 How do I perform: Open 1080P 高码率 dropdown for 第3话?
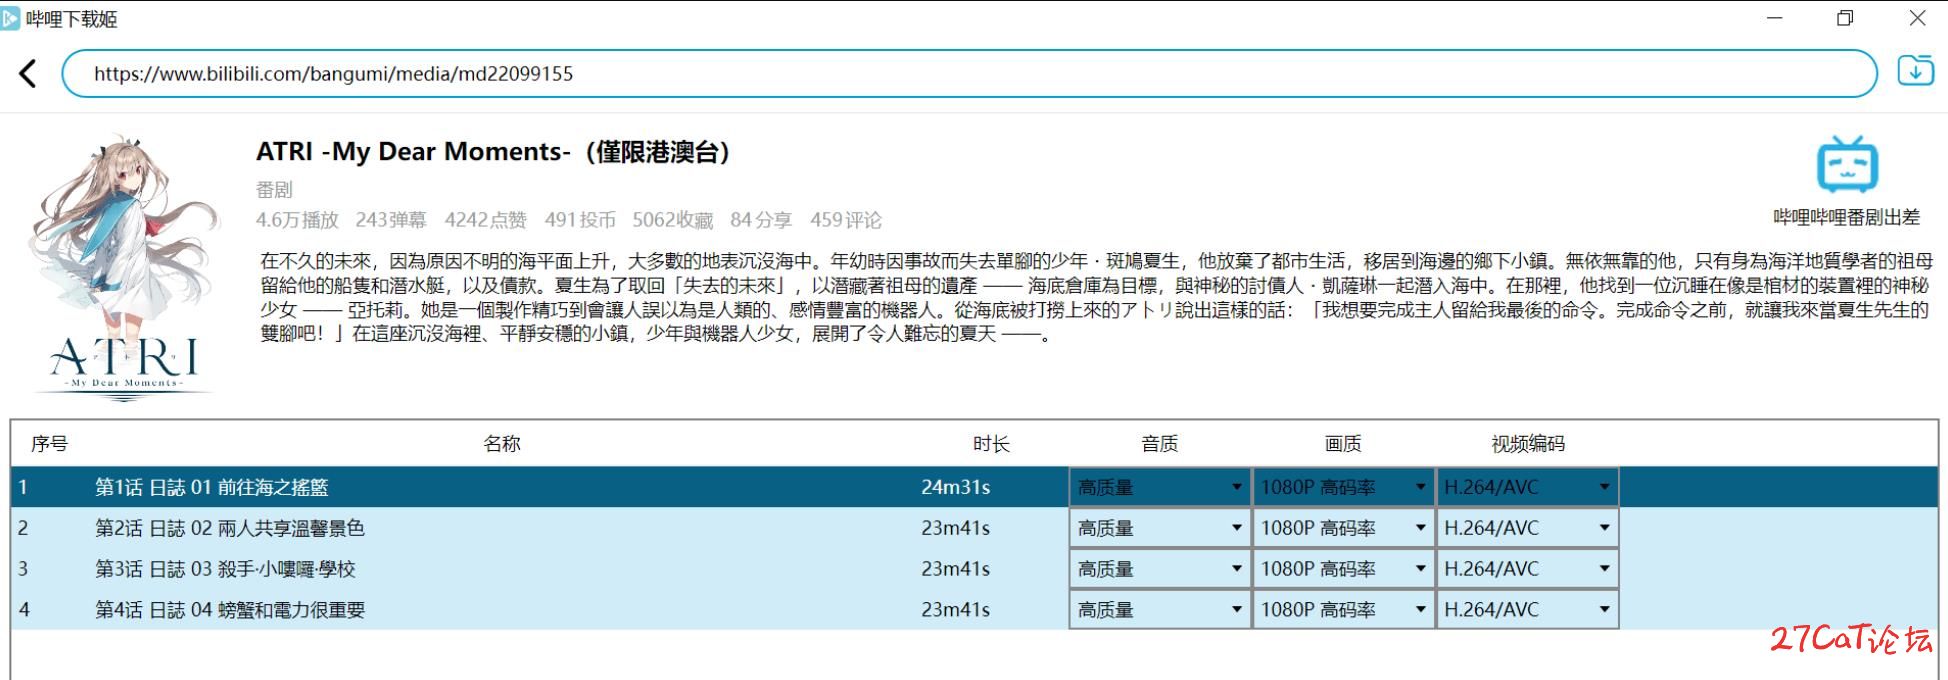coord(1343,569)
